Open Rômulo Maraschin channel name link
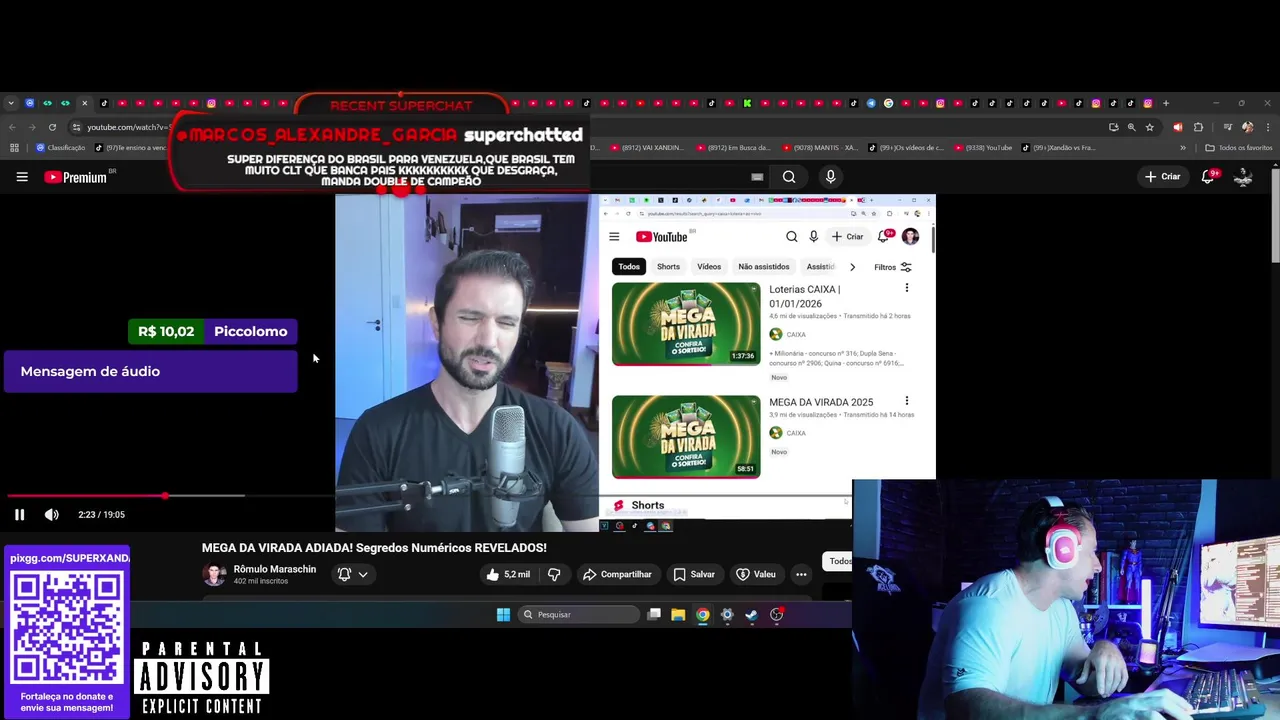Image resolution: width=1280 pixels, height=720 pixels. (x=275, y=569)
